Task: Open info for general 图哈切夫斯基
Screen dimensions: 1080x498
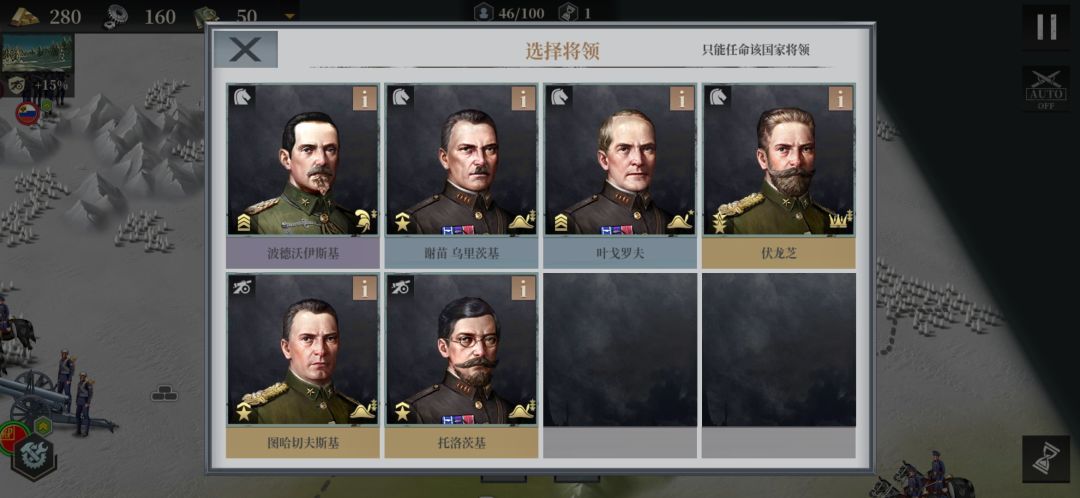Action: 365,288
